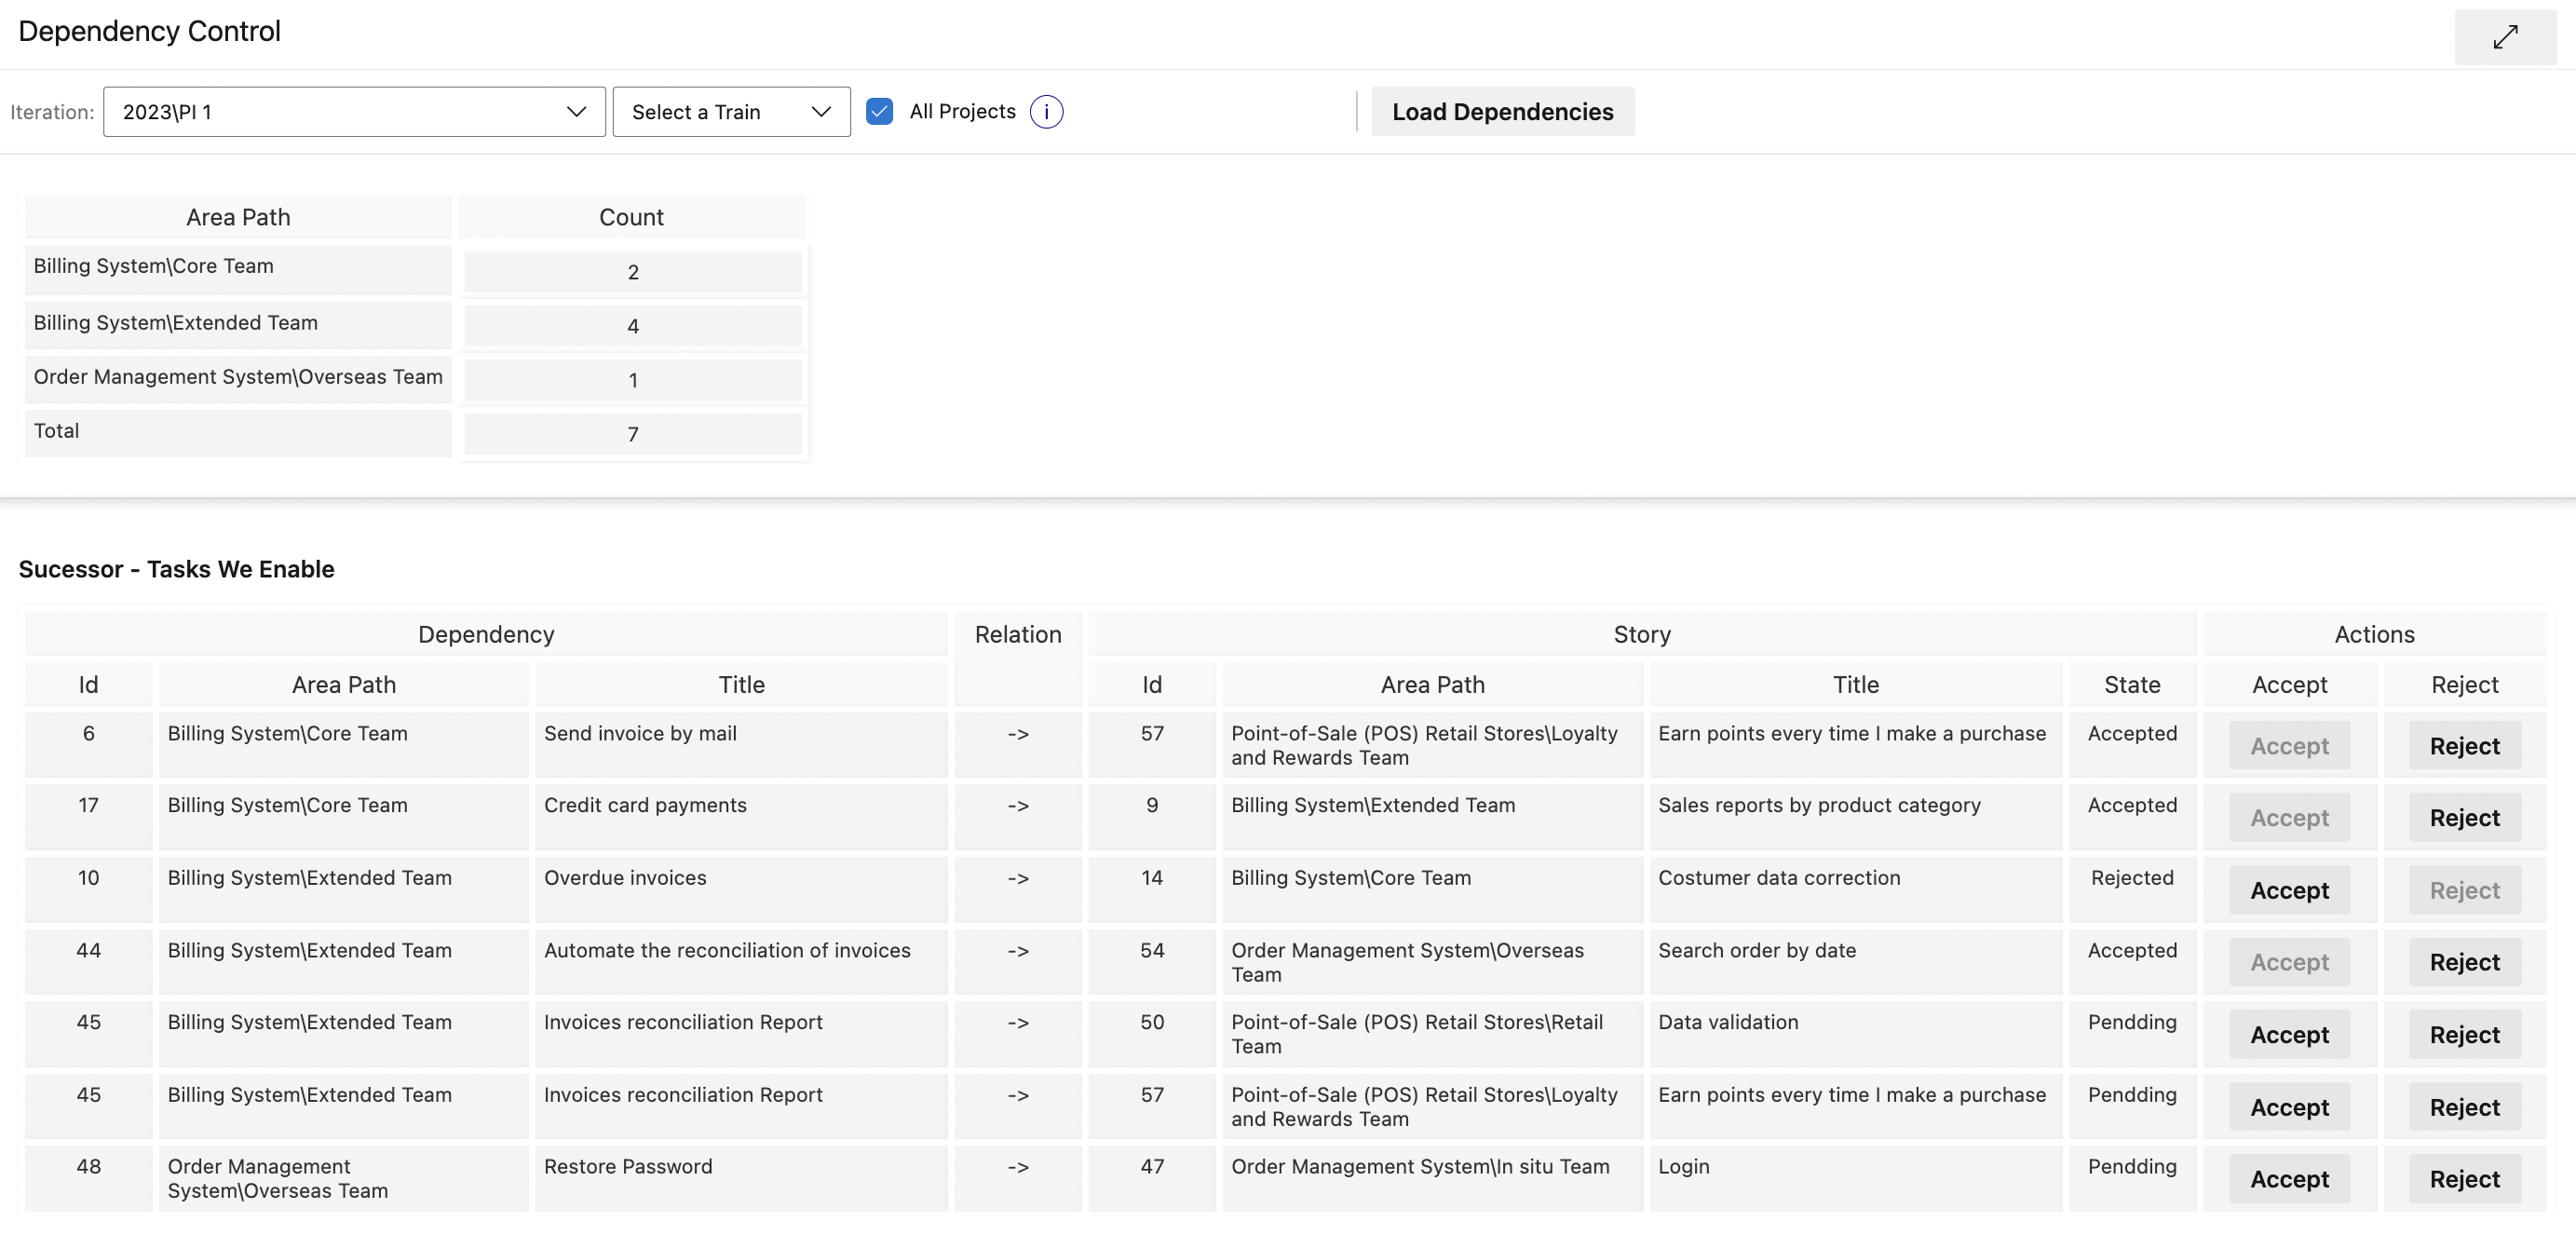Click the Load Dependencies button
Screen dimensions: 2576x1235
(x=1502, y=111)
